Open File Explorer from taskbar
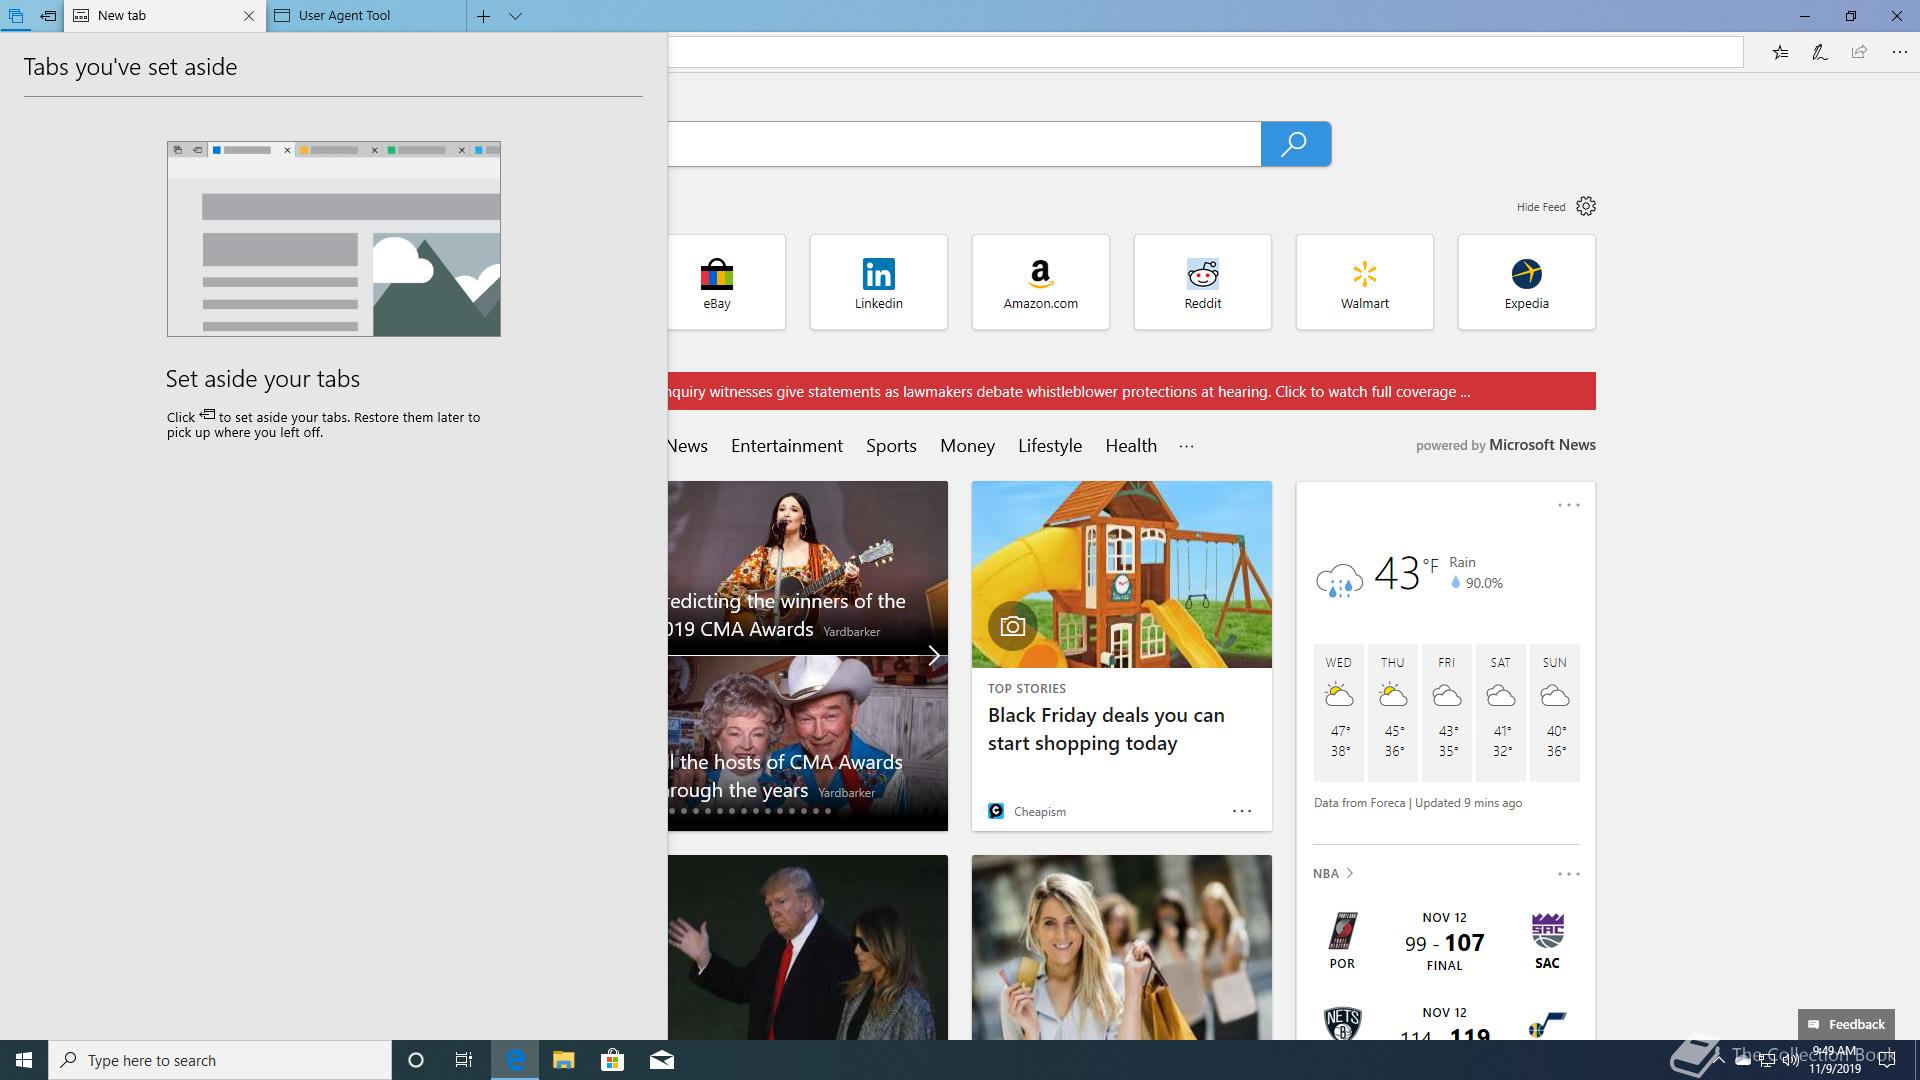This screenshot has width=1920, height=1080. click(563, 1060)
